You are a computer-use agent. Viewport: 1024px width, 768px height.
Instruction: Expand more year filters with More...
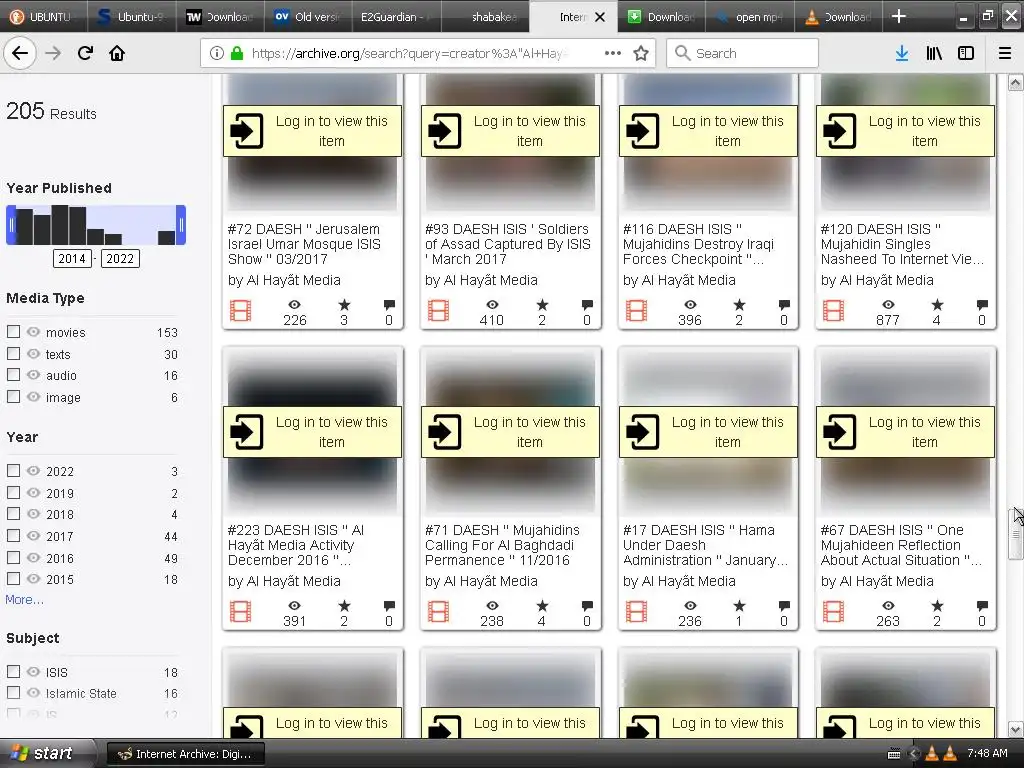(24, 600)
